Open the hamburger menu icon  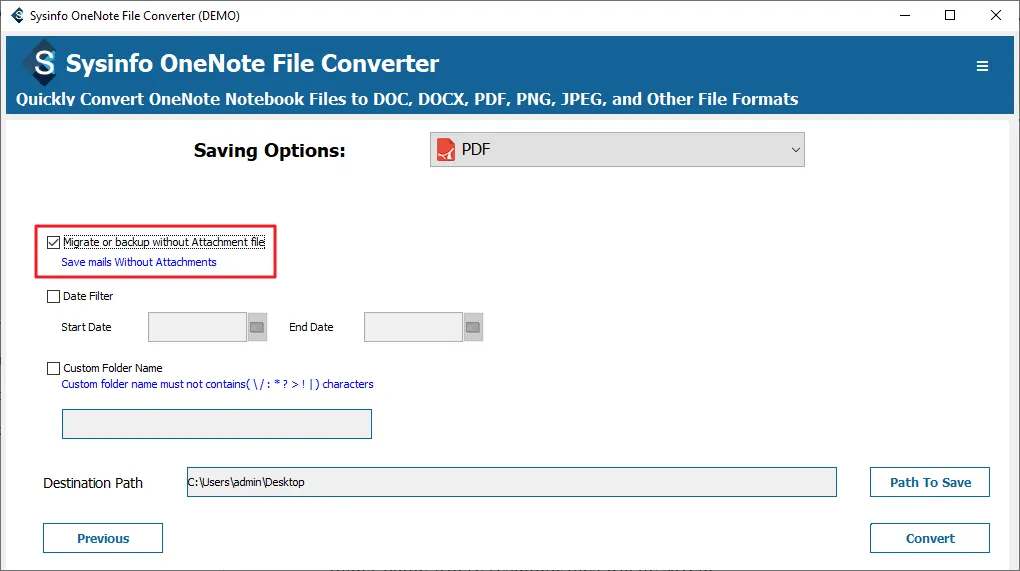pos(982,66)
